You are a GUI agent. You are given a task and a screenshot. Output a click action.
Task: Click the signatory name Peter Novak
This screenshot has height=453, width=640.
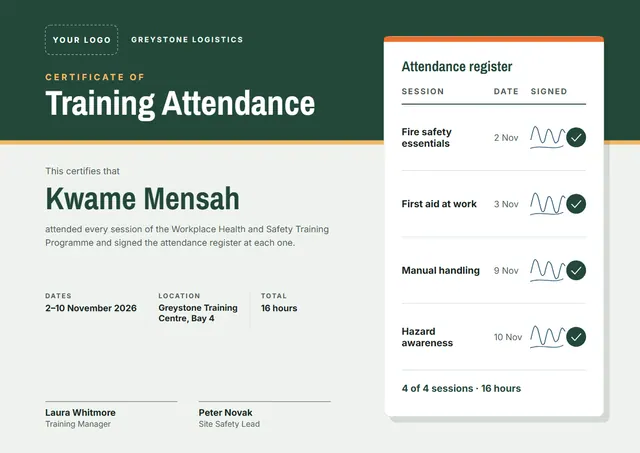click(226, 413)
